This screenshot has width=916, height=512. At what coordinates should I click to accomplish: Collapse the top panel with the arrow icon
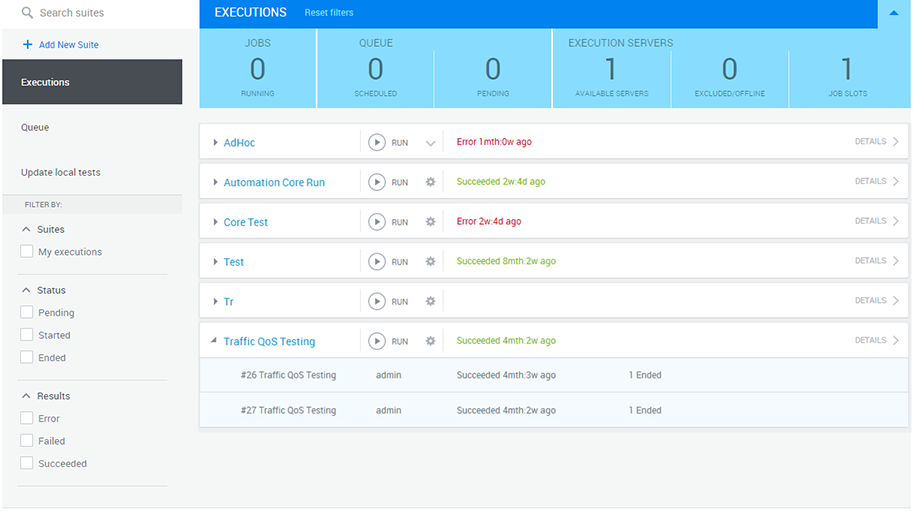[x=893, y=13]
